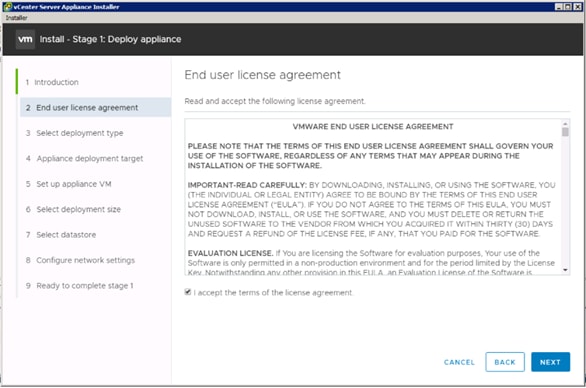The image size is (586, 388).
Task: Open the Installer menu
Action: pyautogui.click(x=16, y=18)
